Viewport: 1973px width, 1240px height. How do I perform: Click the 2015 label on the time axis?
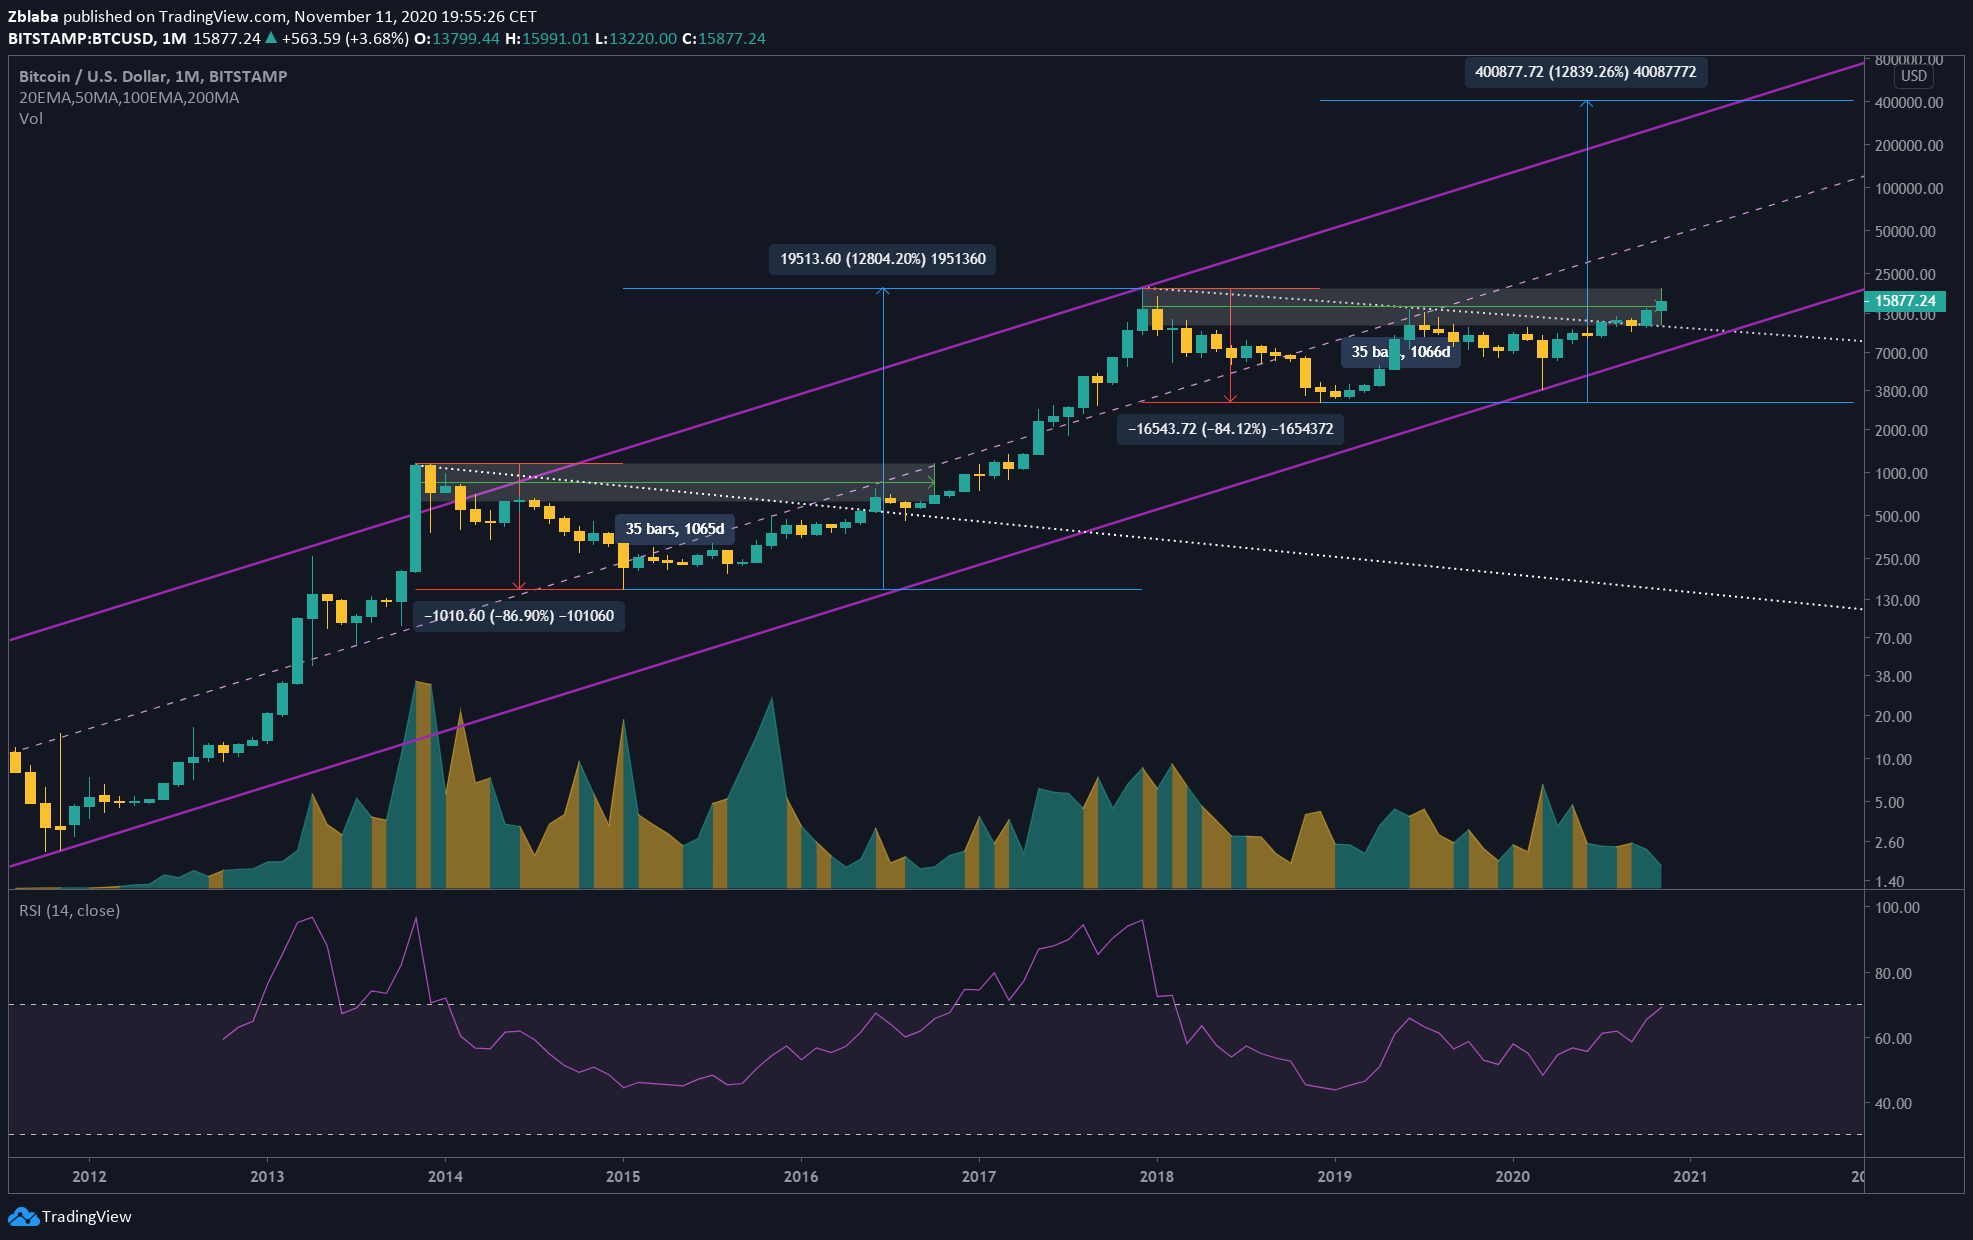click(623, 1176)
